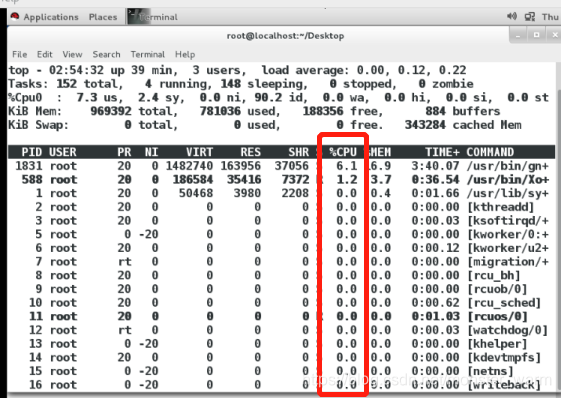Click the [rcu_bh] process name
This screenshot has height=398, width=561.
click(x=494, y=276)
